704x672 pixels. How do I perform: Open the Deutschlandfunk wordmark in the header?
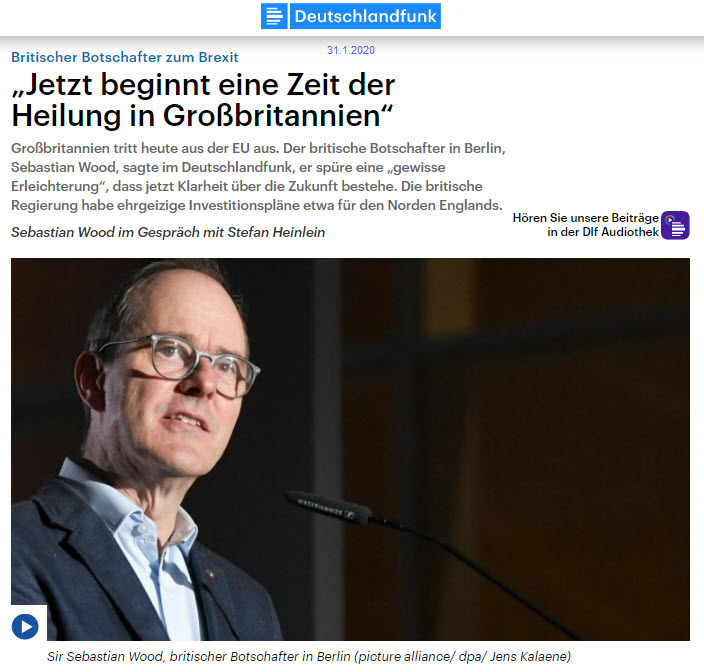coord(365,16)
